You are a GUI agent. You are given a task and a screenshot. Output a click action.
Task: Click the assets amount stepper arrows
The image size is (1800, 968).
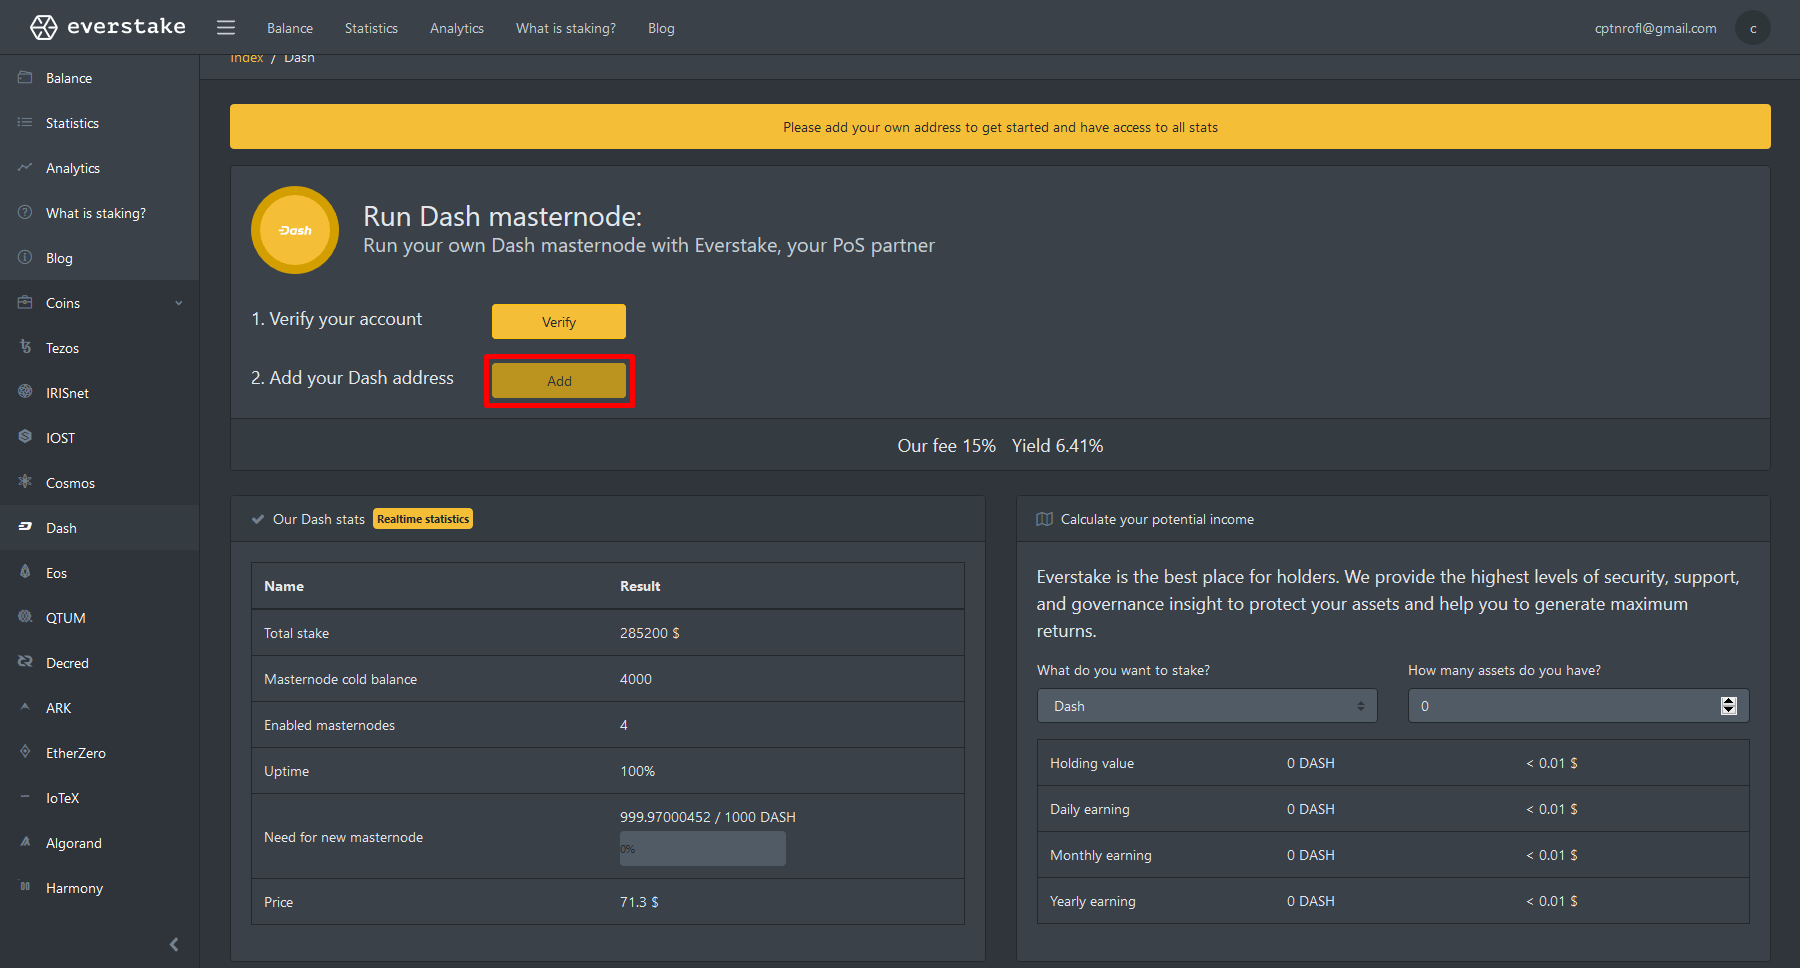coord(1729,706)
